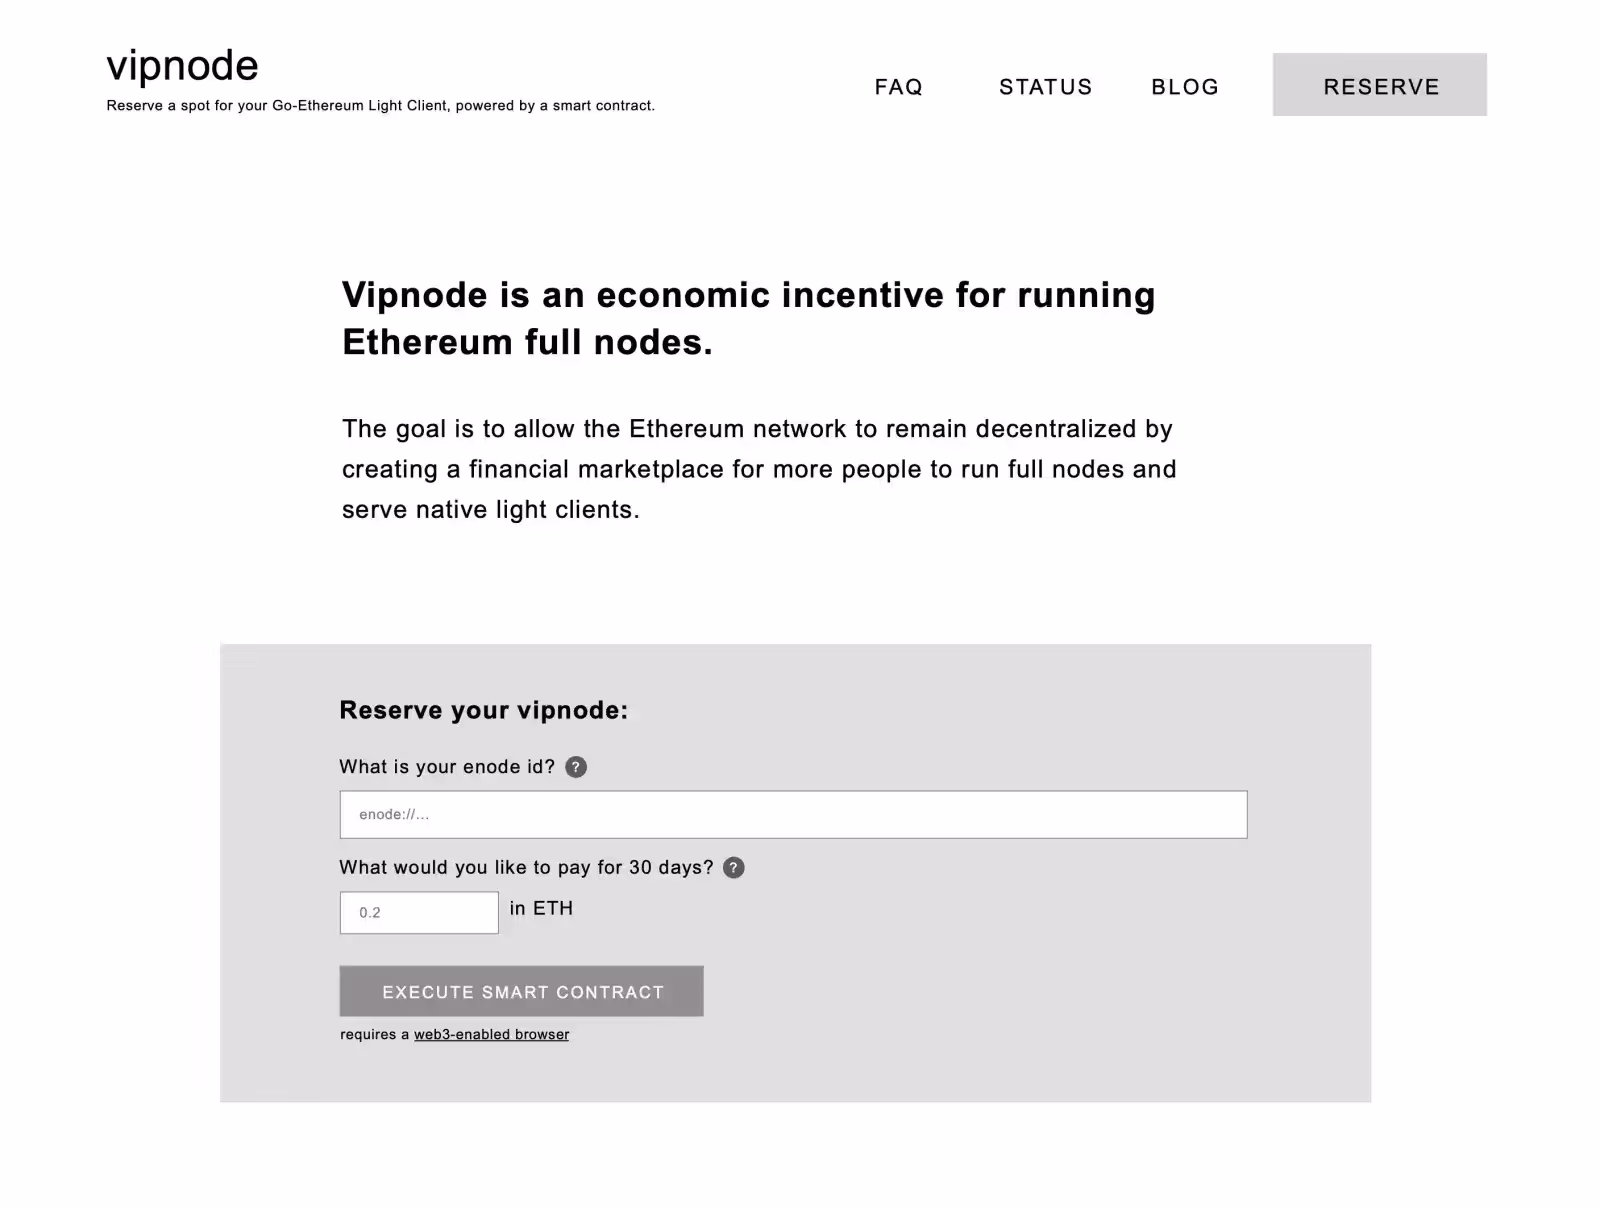
Task: Click the paragraph about remaining decentralized
Action: pos(758,469)
